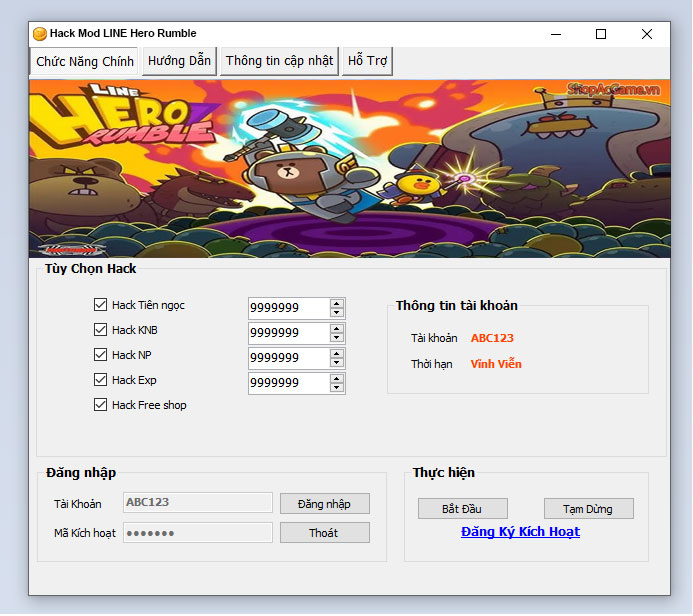Increase Hack Exp value with up arrow
Screen dimensions: 693x616
pos(337,379)
